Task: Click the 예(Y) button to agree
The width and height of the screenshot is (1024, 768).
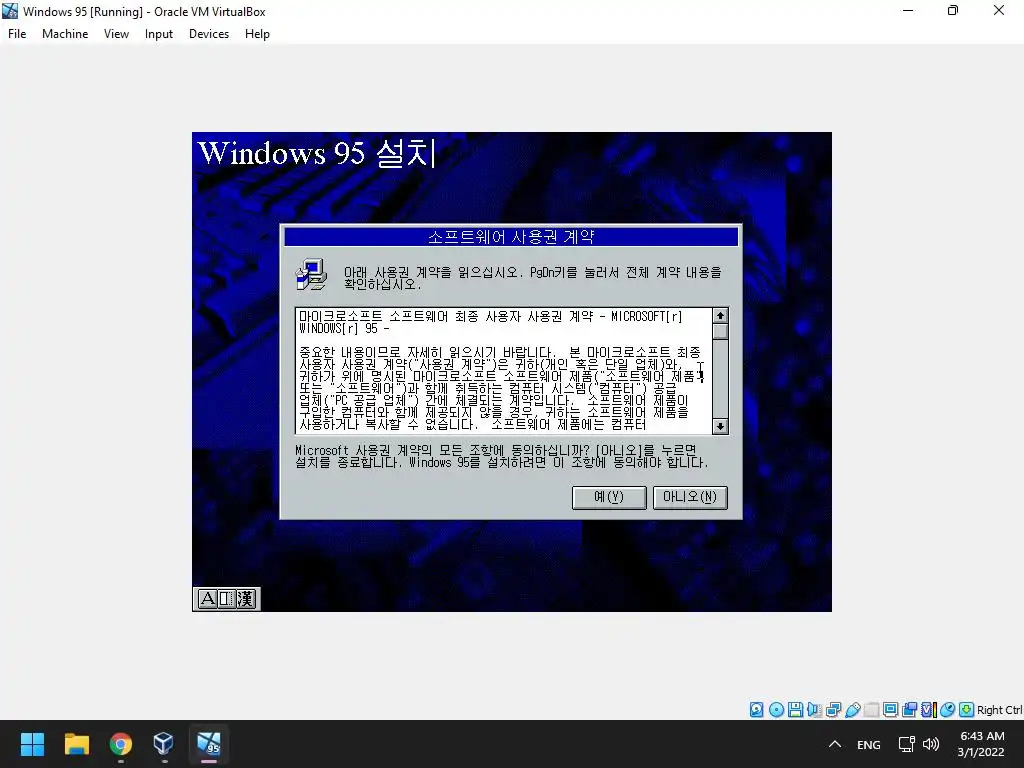Action: [609, 497]
